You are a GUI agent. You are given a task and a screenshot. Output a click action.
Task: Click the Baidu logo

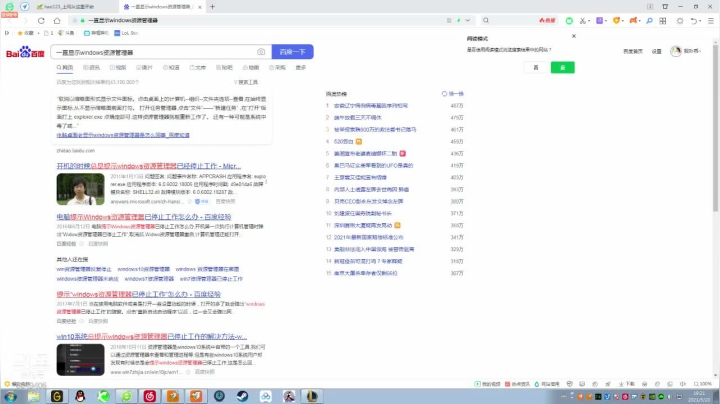pyautogui.click(x=25, y=52)
